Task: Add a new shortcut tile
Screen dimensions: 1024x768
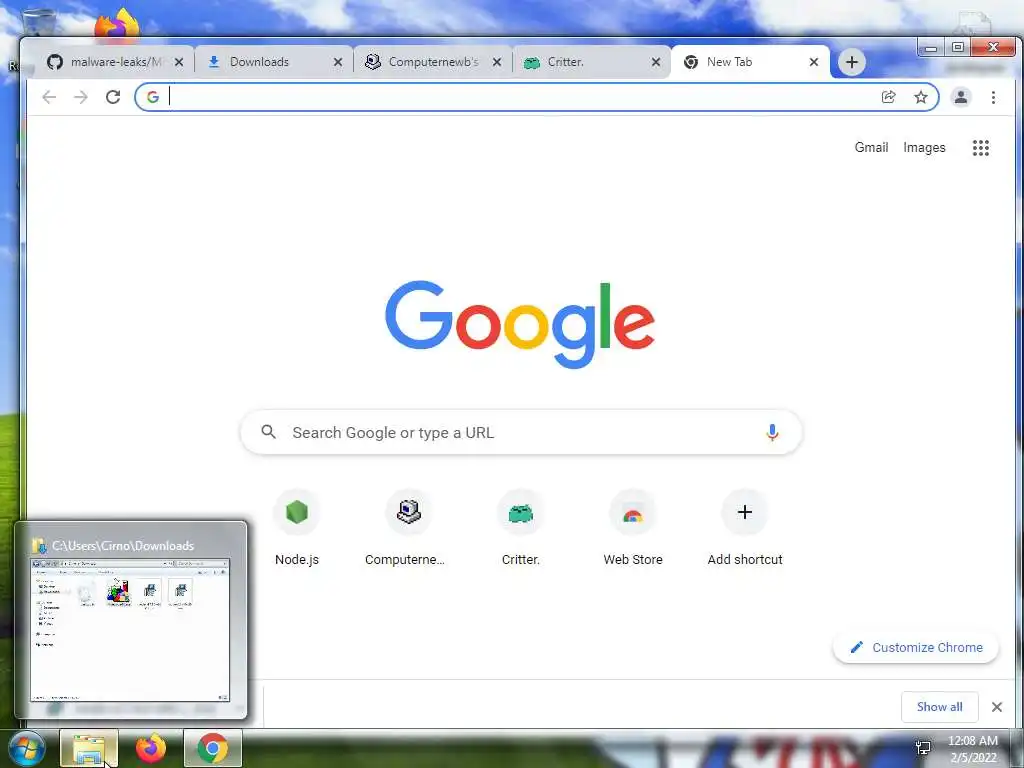Action: coord(744,528)
